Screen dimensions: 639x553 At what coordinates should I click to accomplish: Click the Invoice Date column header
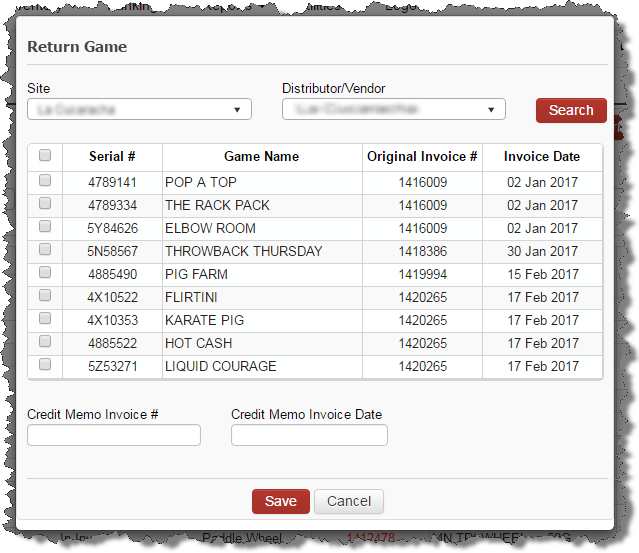pyautogui.click(x=542, y=156)
